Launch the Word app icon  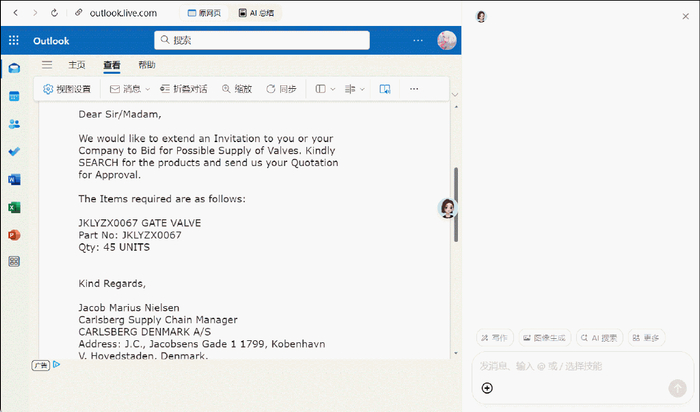[14, 179]
